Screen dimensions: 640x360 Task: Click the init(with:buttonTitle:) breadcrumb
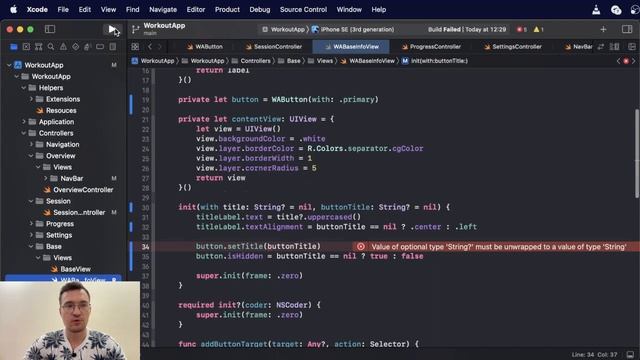pyautogui.click(x=434, y=61)
